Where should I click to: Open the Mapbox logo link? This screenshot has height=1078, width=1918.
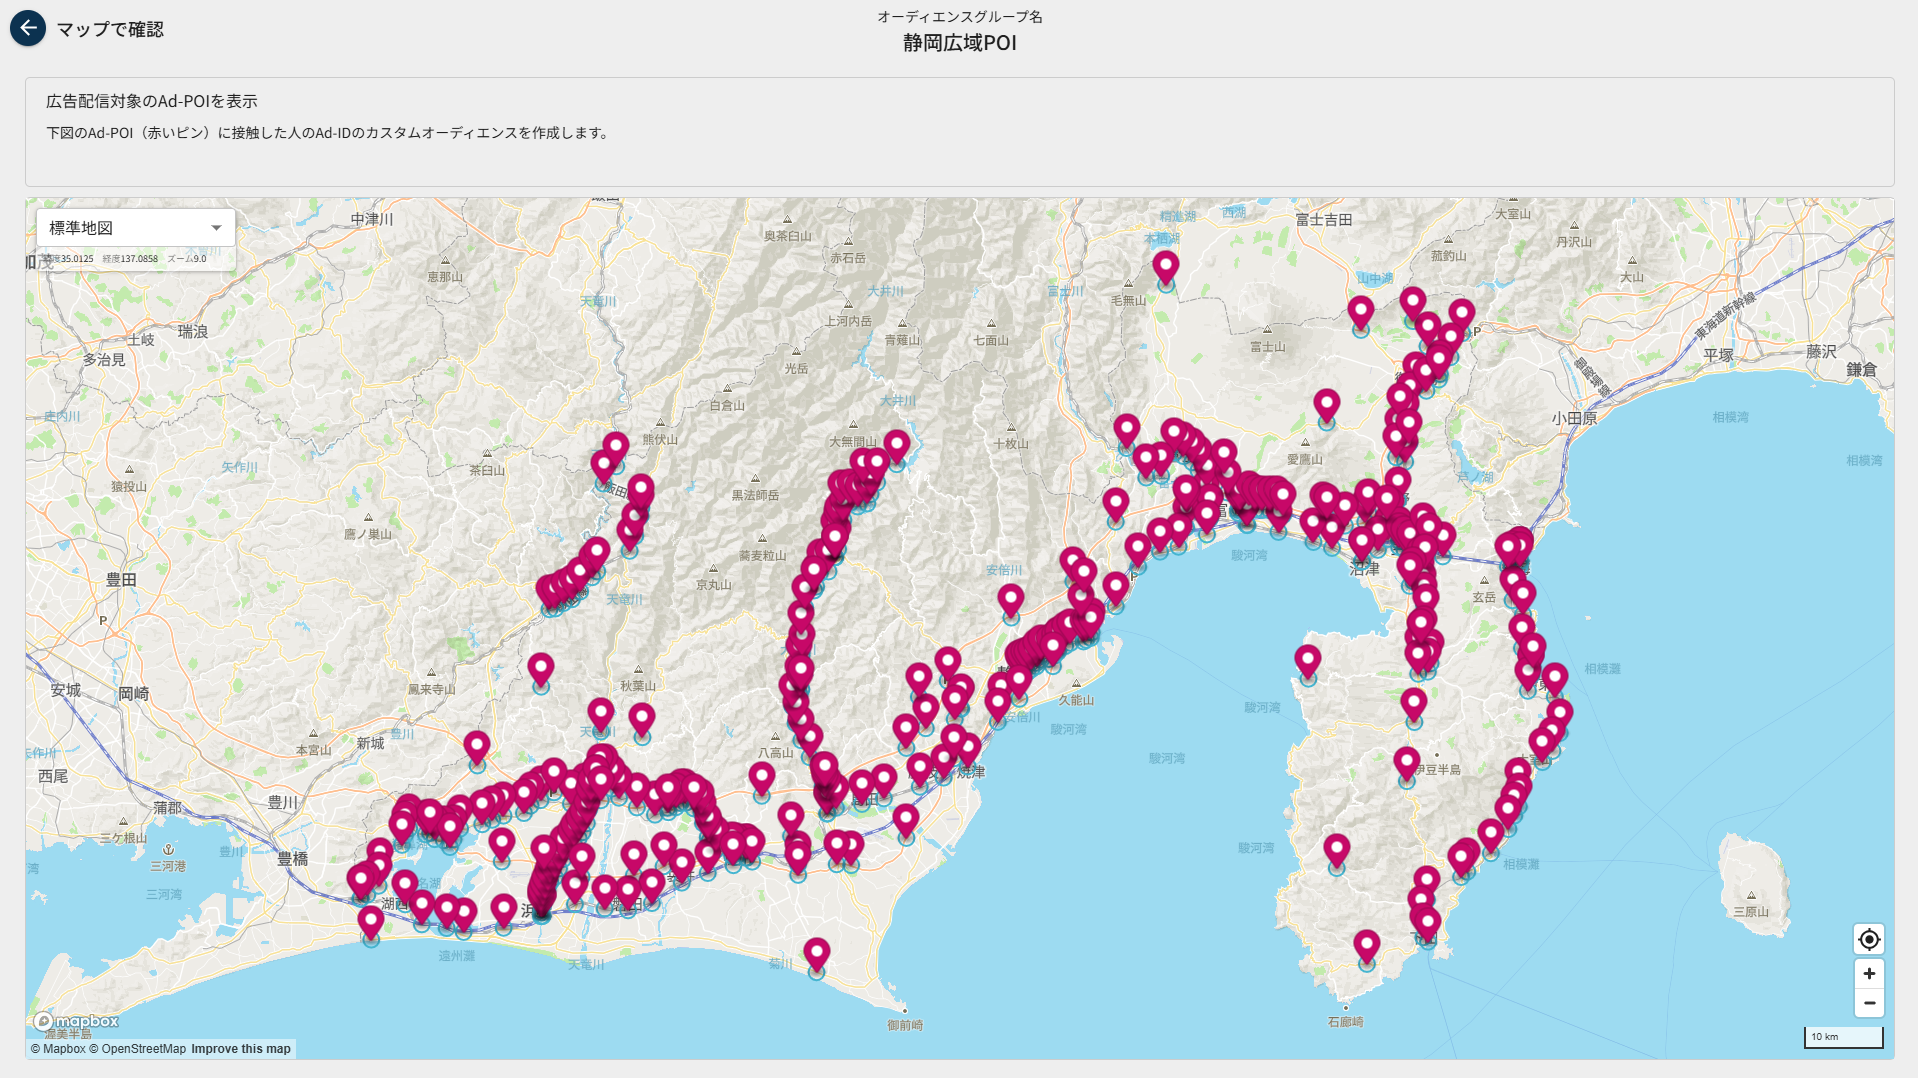pos(76,1021)
